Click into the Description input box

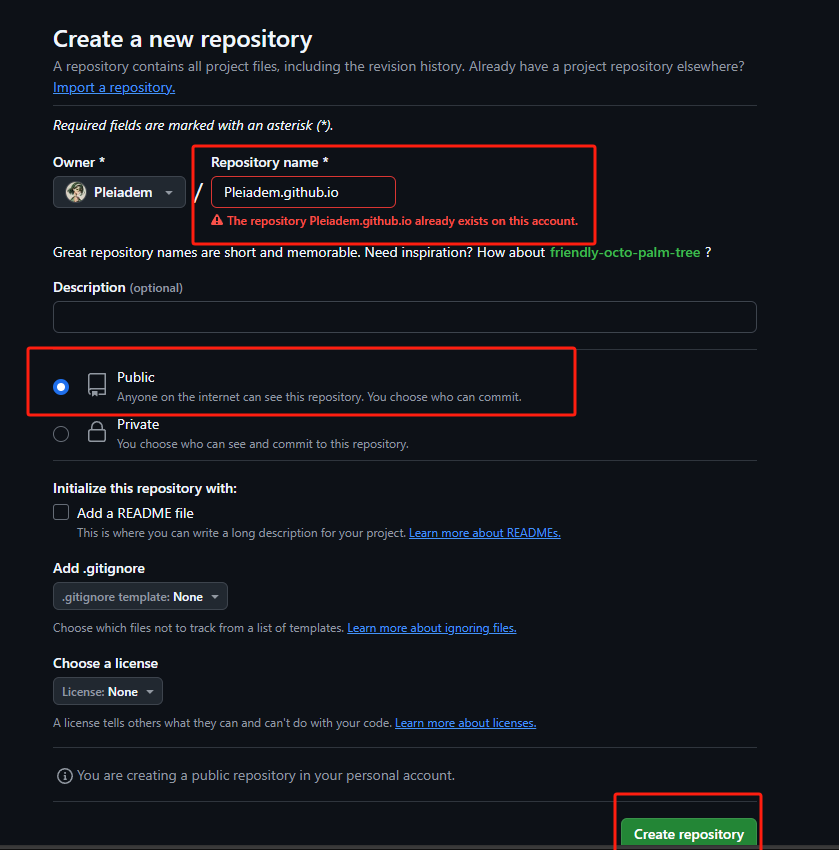pos(404,317)
